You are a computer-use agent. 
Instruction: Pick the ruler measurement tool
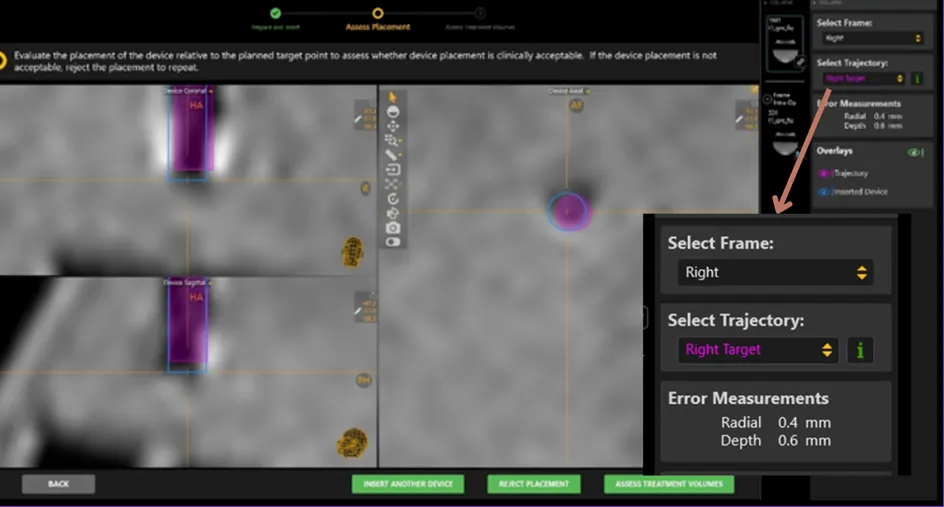pos(393,155)
